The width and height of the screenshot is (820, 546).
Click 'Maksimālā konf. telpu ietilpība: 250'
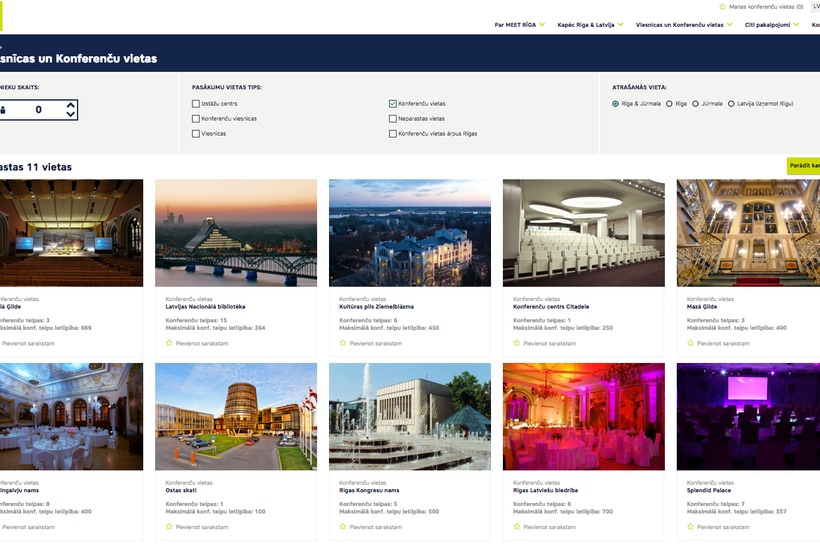[563, 328]
